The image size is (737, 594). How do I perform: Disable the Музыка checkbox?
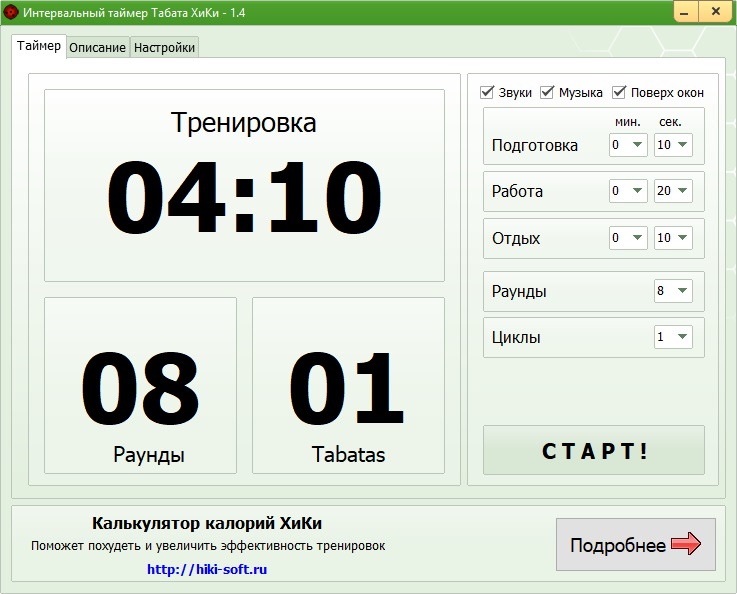[x=547, y=92]
